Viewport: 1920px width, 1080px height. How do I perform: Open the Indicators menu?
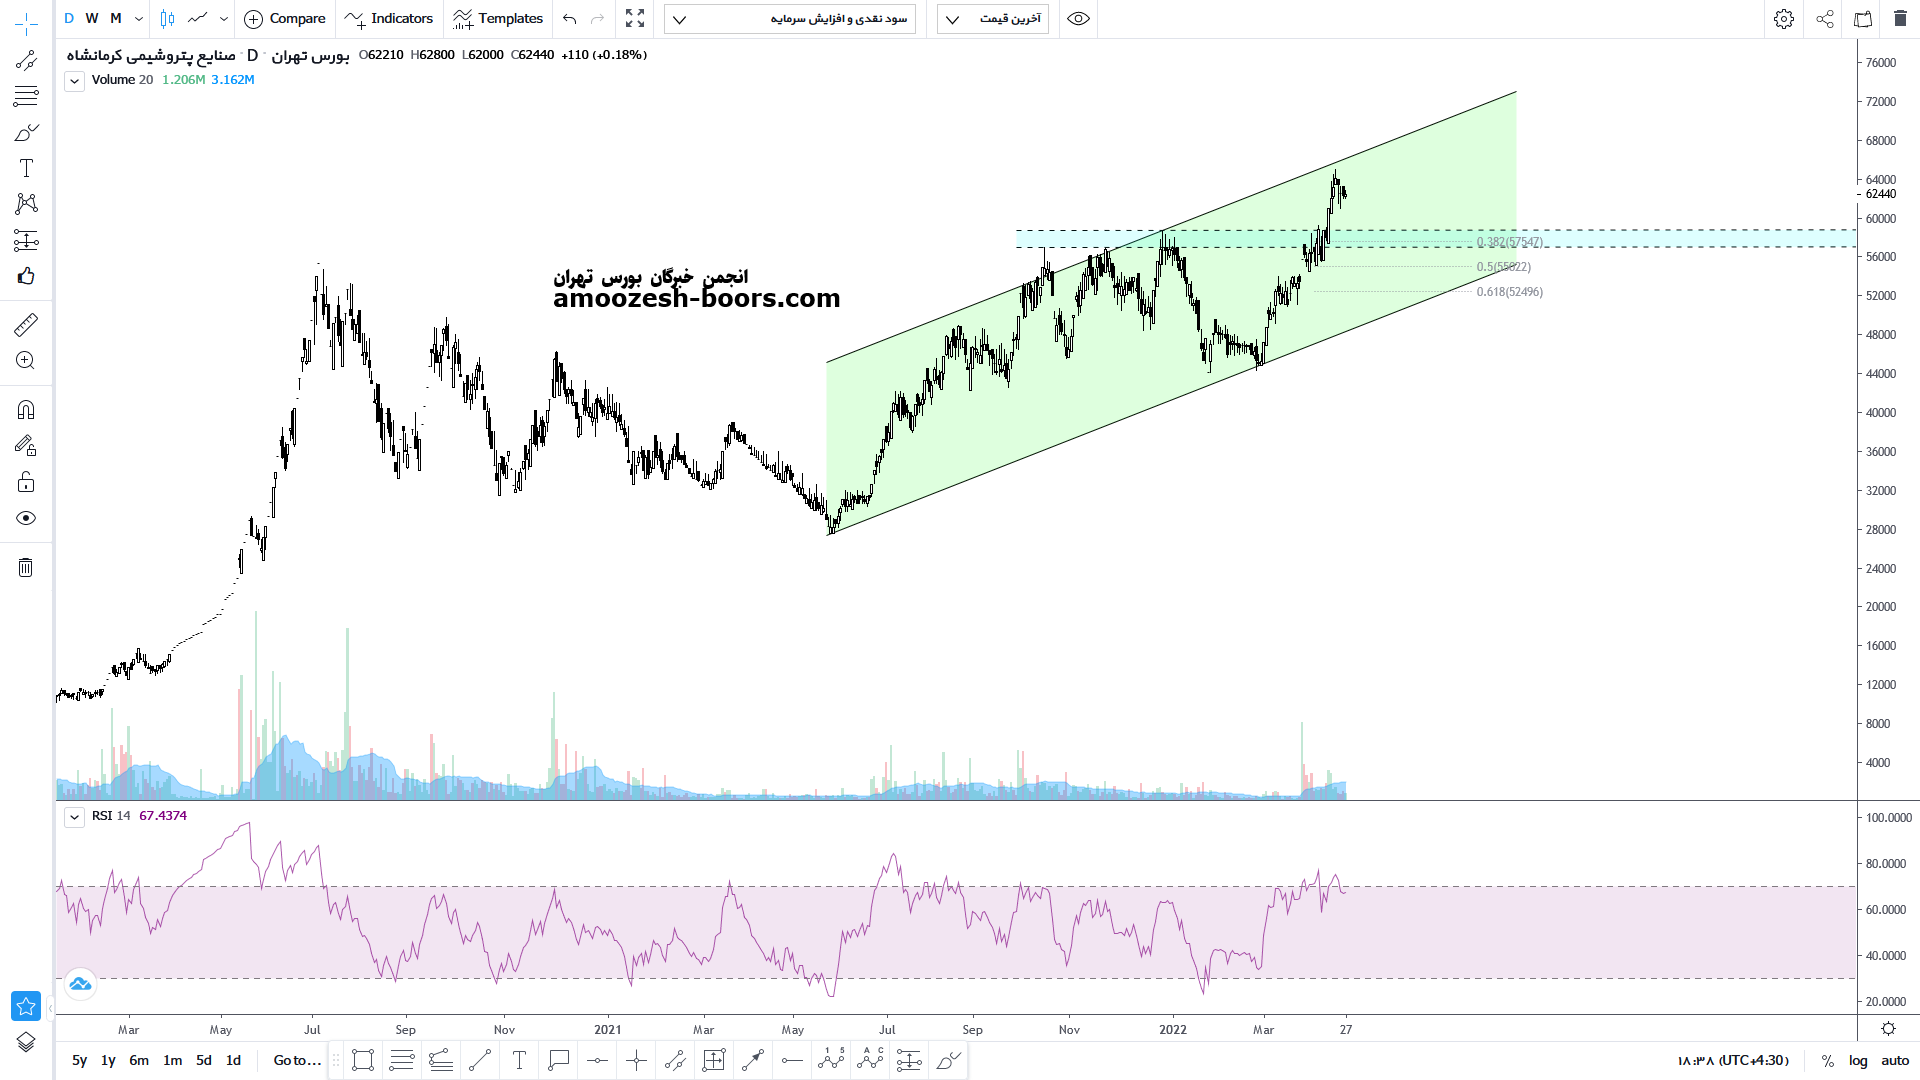click(389, 19)
